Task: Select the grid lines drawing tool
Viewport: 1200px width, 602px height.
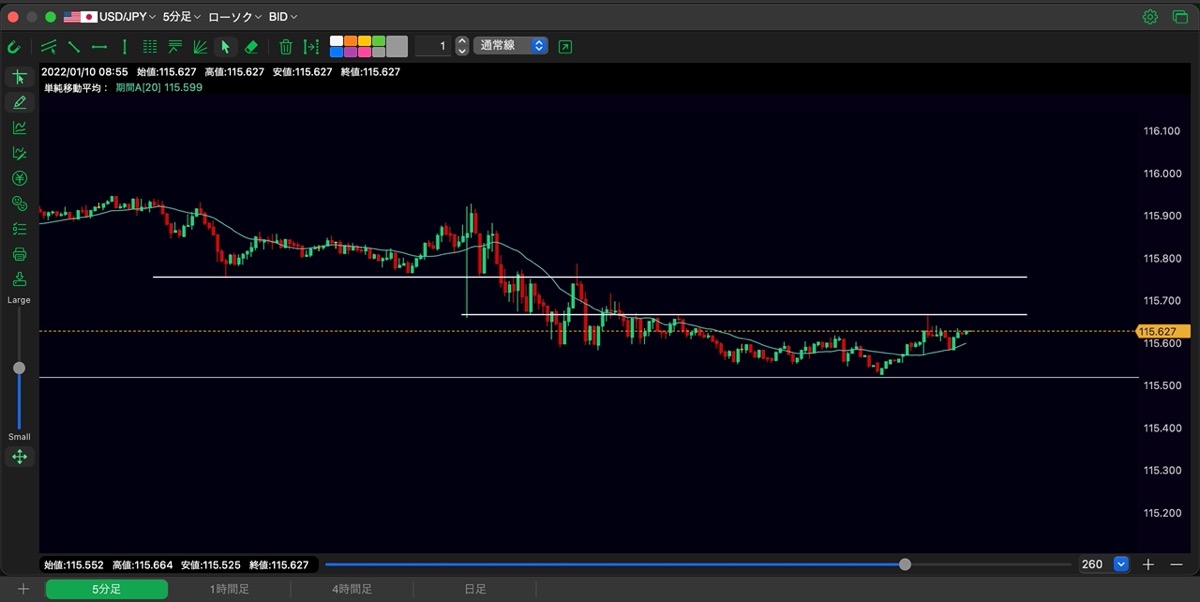Action: click(x=150, y=46)
